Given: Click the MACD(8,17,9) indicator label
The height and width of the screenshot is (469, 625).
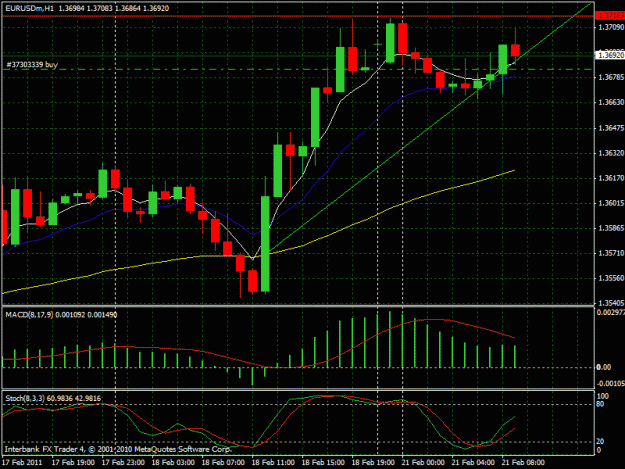Looking at the screenshot, I should point(29,315).
